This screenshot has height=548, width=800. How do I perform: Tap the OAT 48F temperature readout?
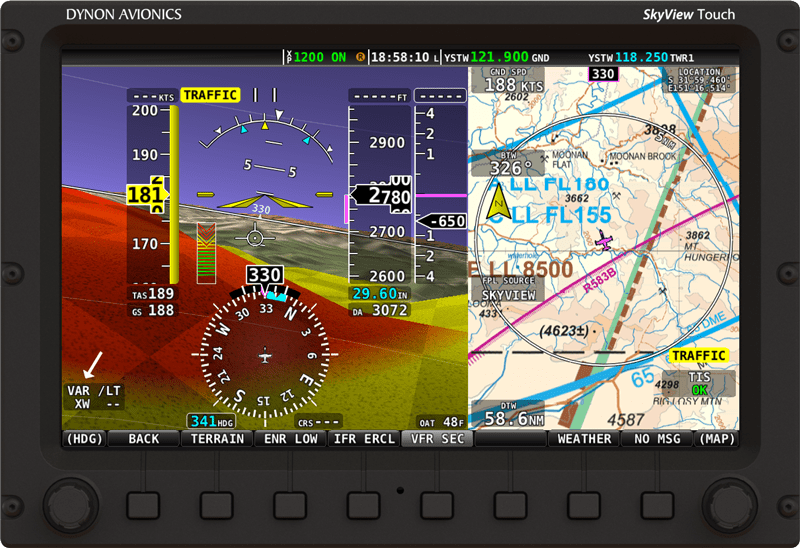[x=441, y=422]
